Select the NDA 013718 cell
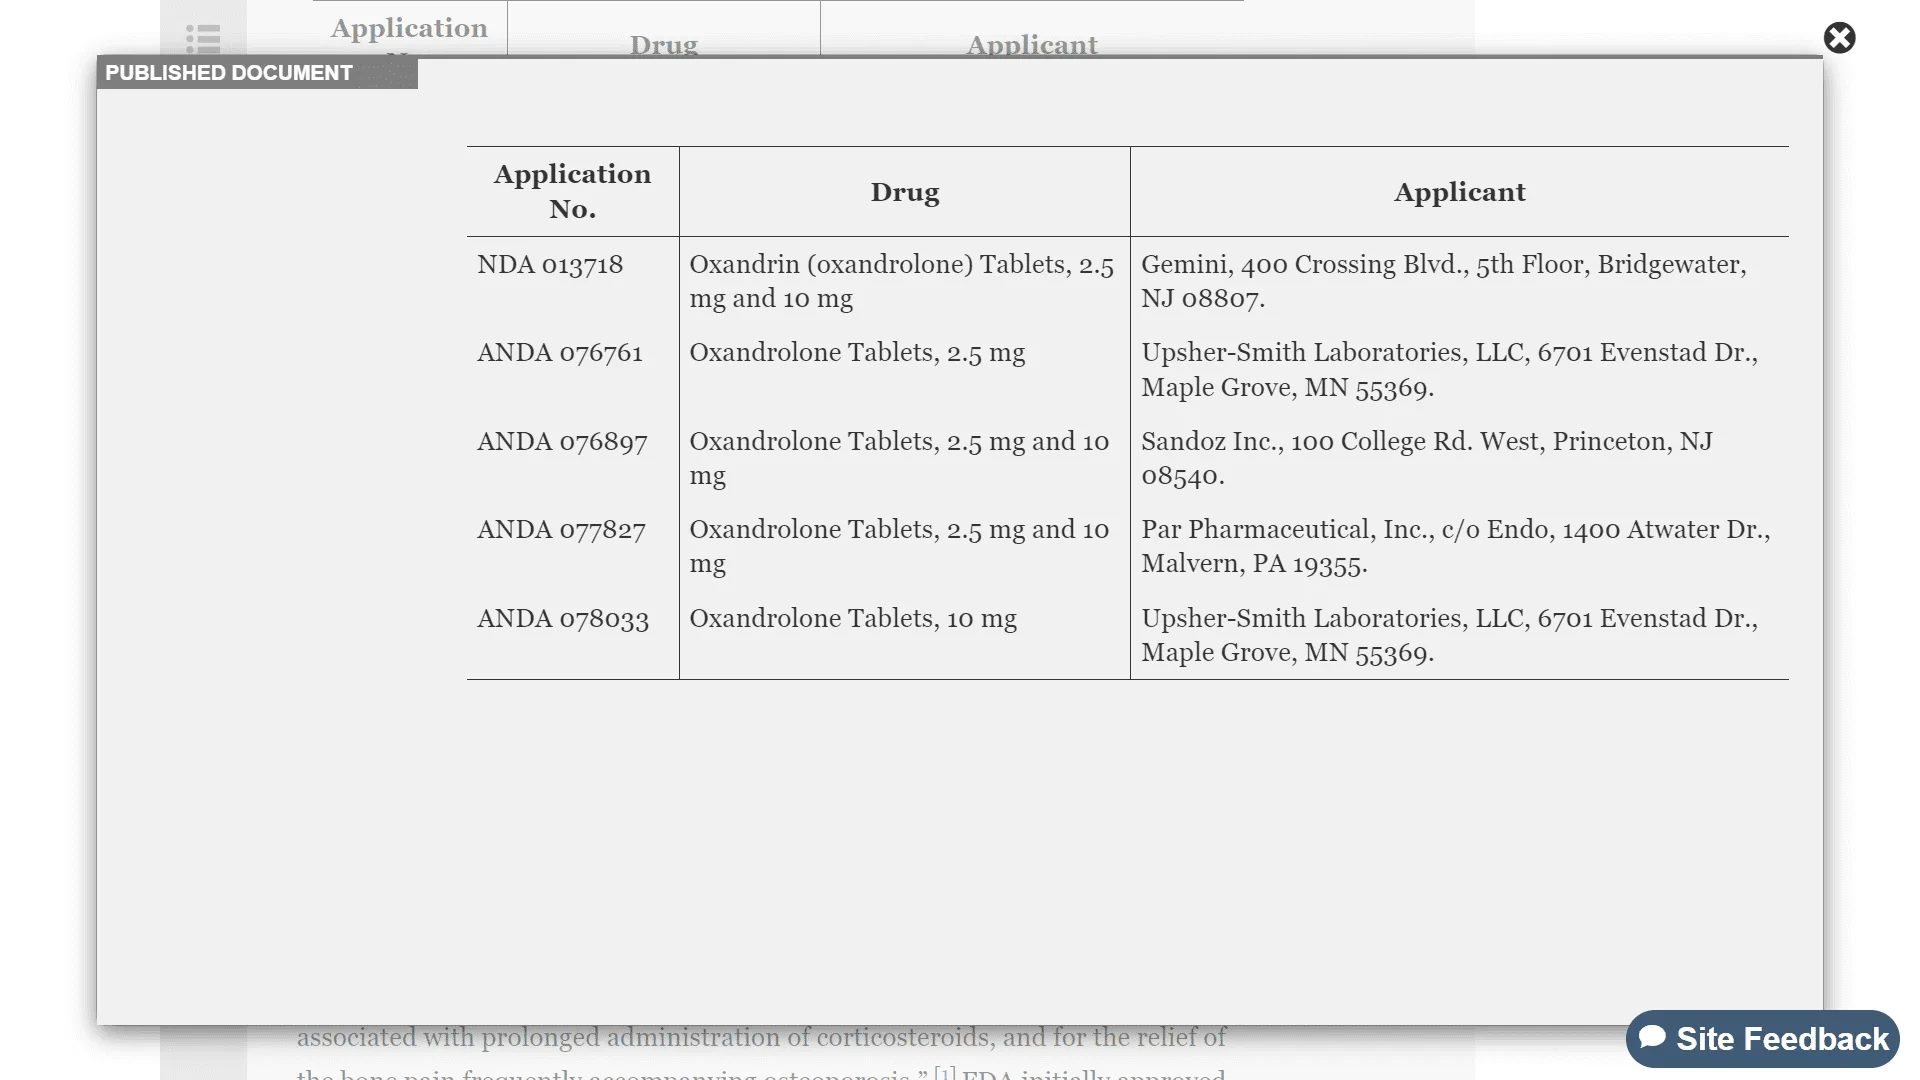Image resolution: width=1920 pixels, height=1080 pixels. click(x=573, y=282)
